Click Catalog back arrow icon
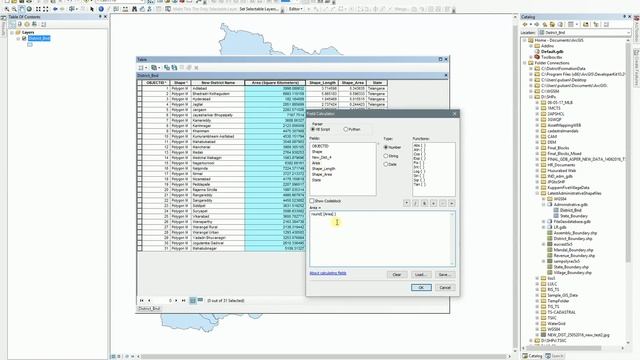 pos(524,24)
